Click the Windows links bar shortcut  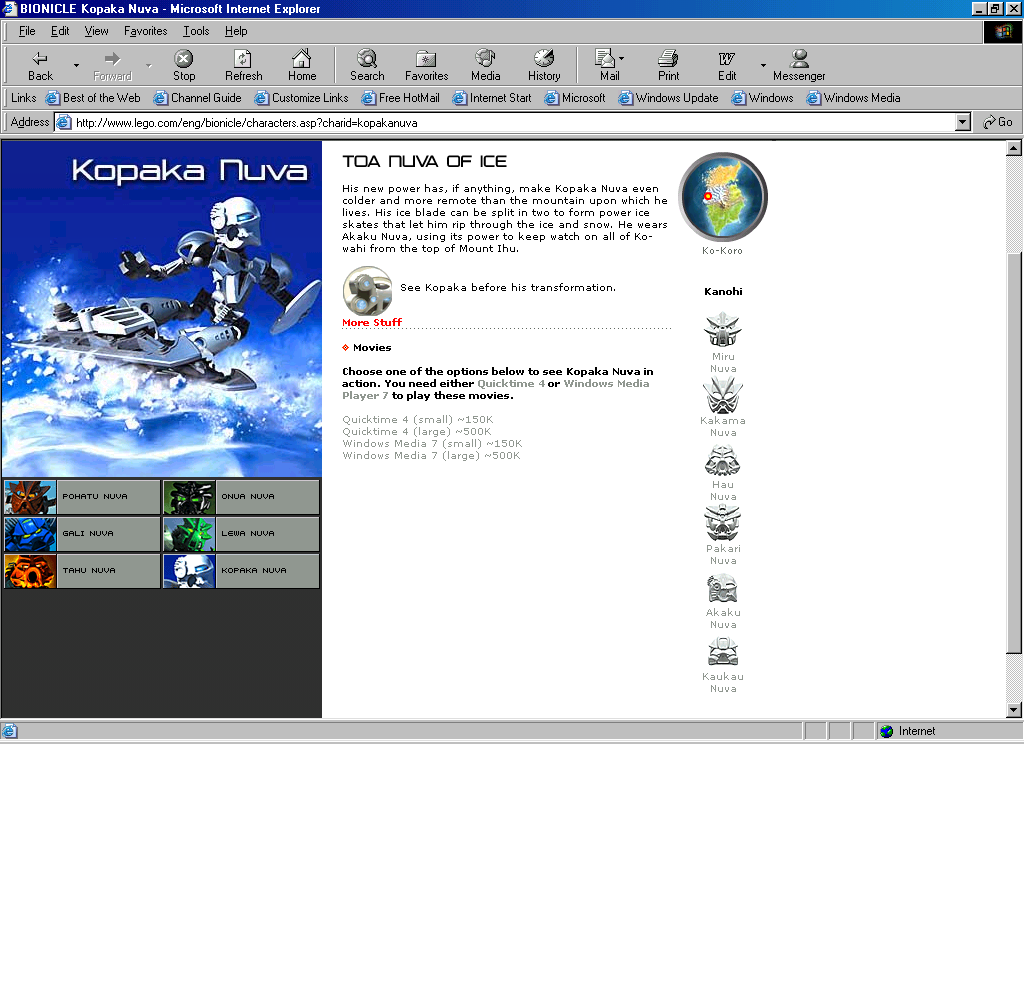[x=762, y=98]
